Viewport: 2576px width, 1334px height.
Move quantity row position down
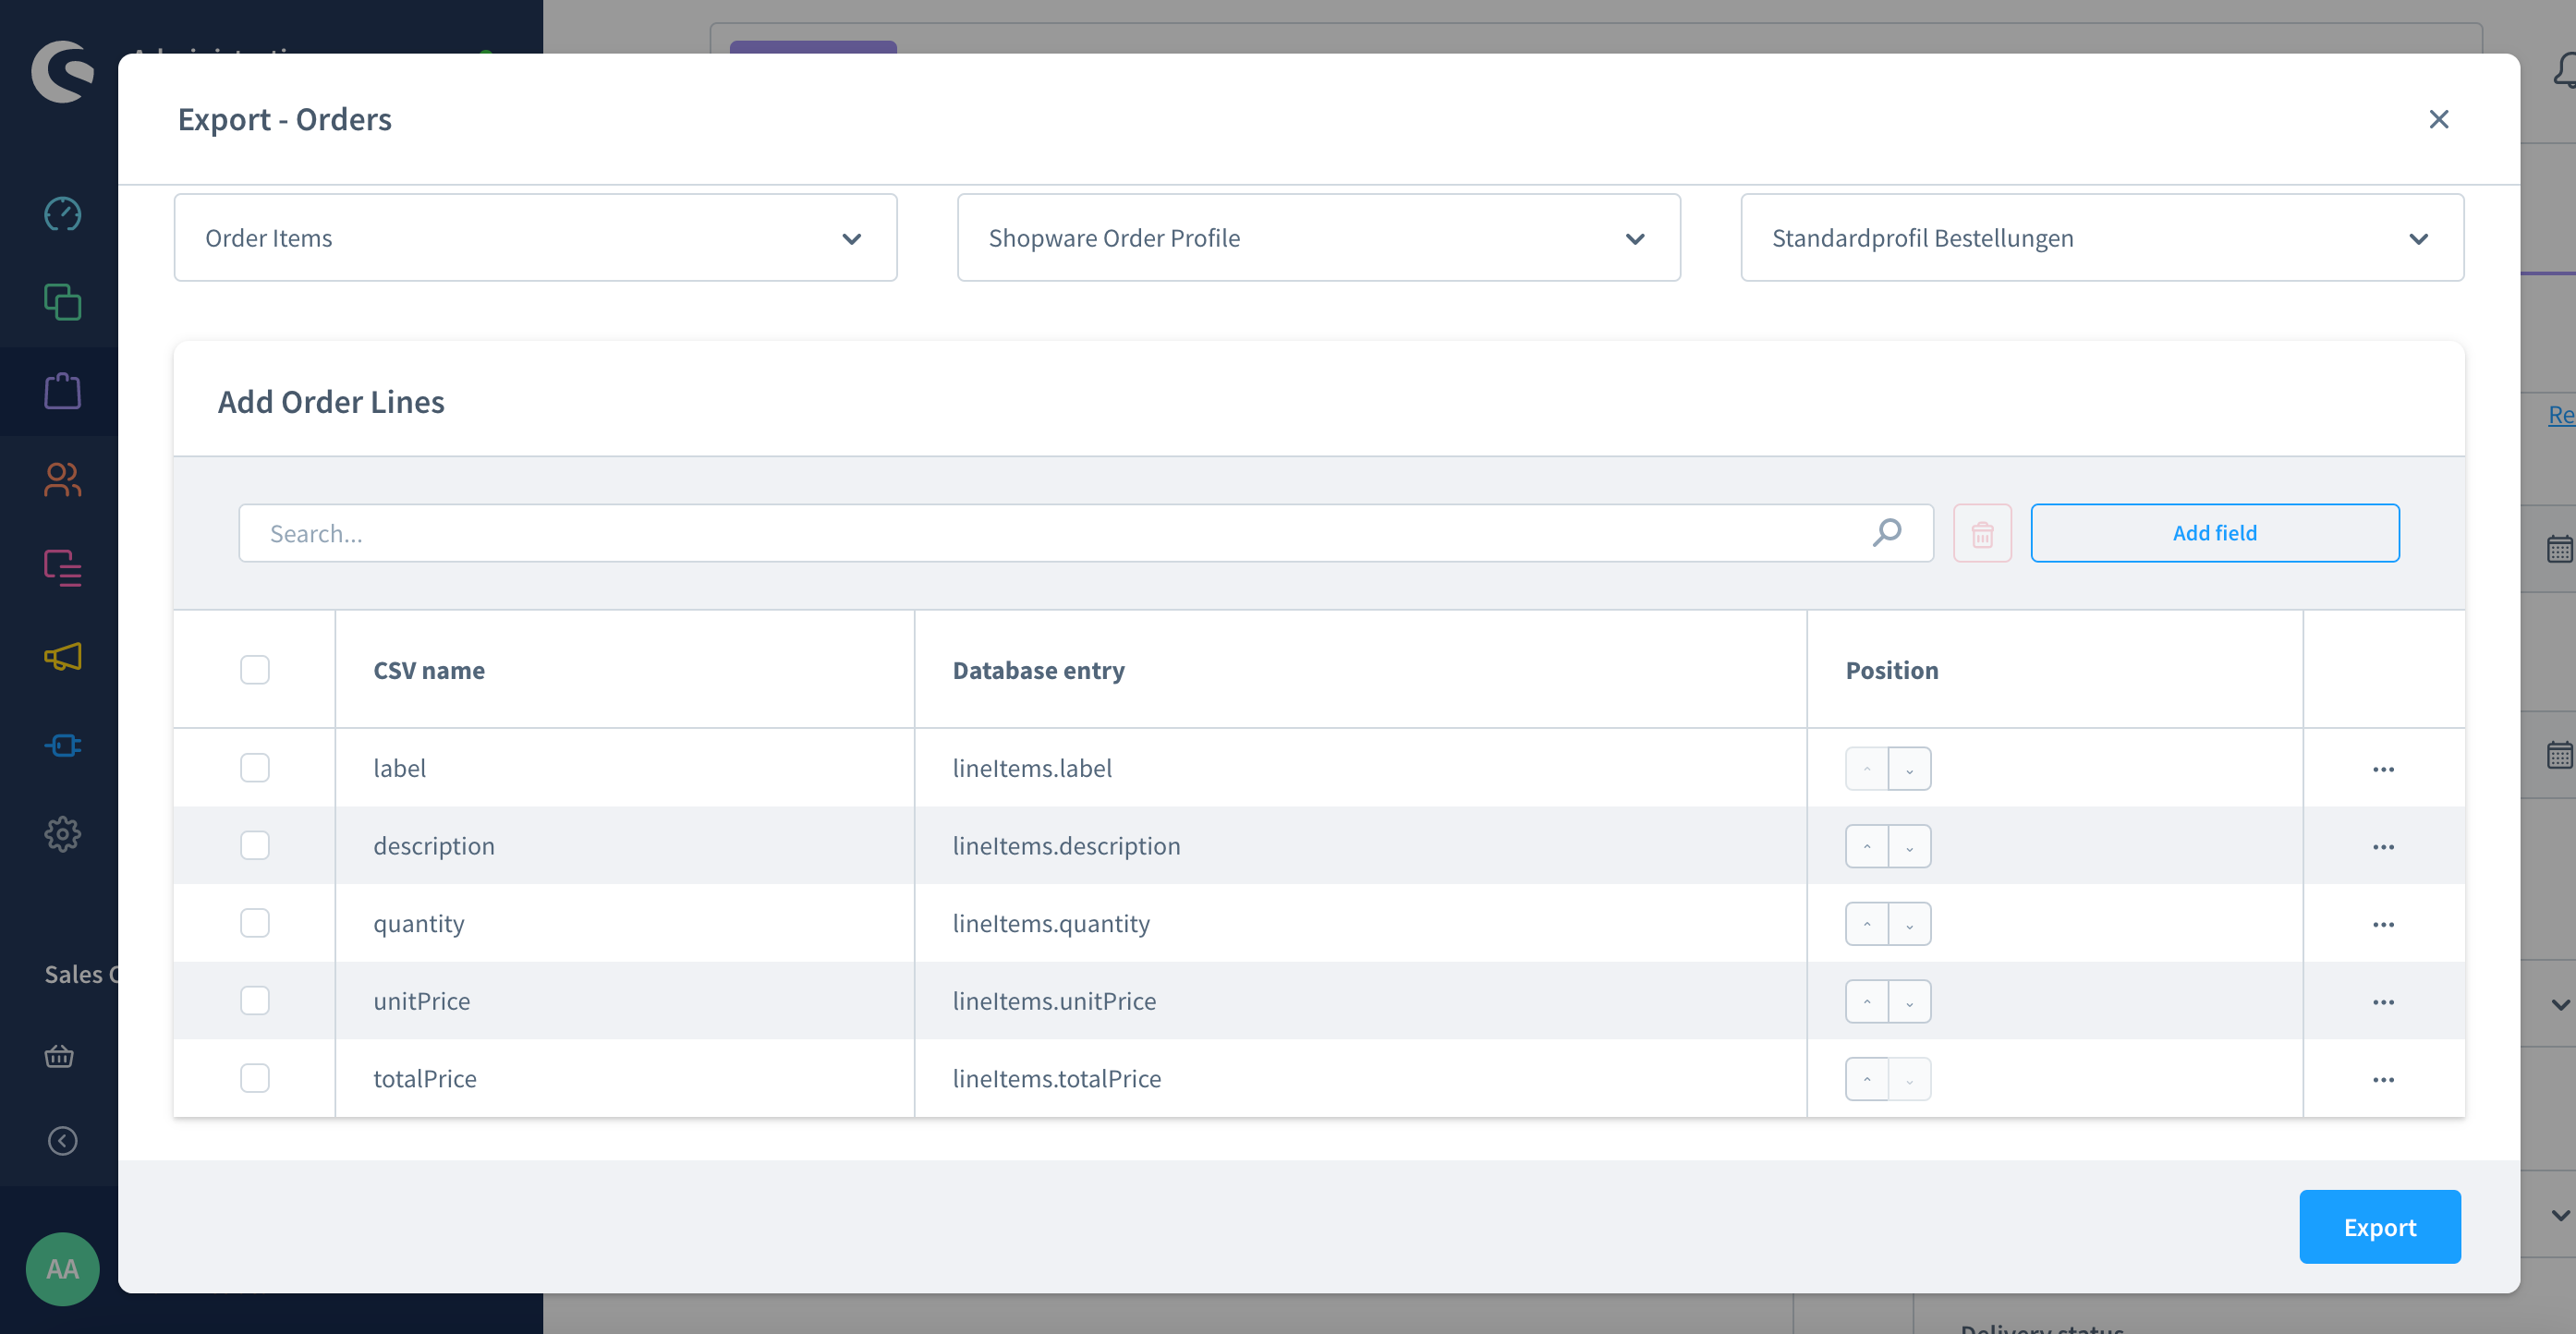pos(1910,924)
